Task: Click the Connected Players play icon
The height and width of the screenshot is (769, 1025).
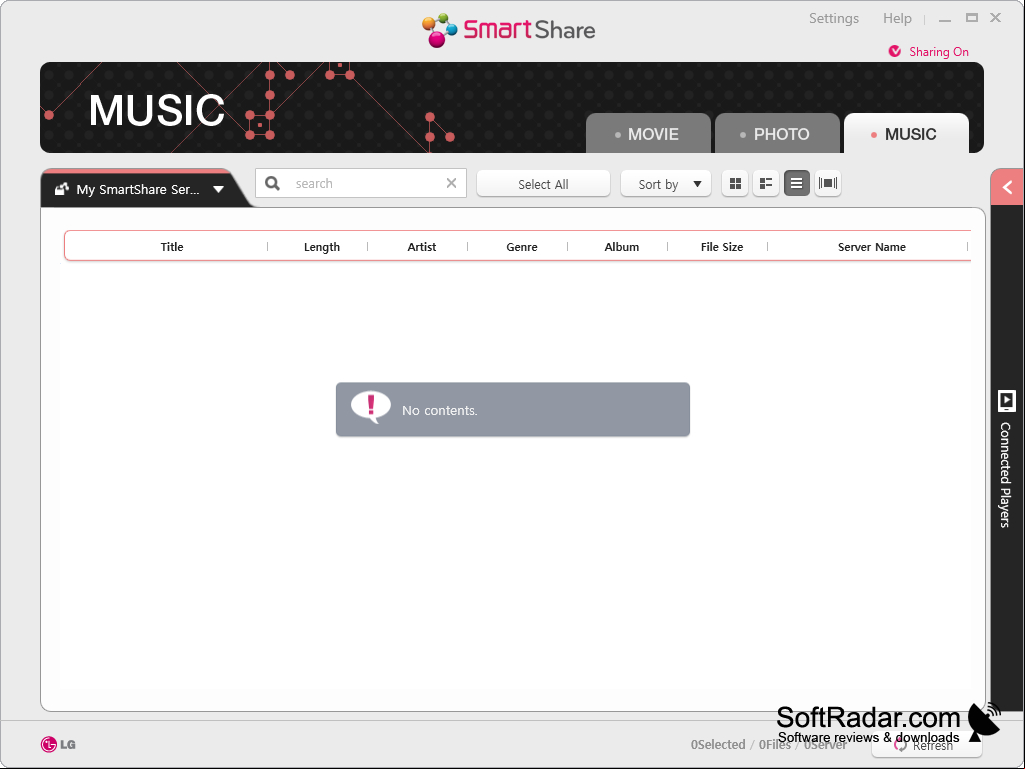Action: [1006, 400]
